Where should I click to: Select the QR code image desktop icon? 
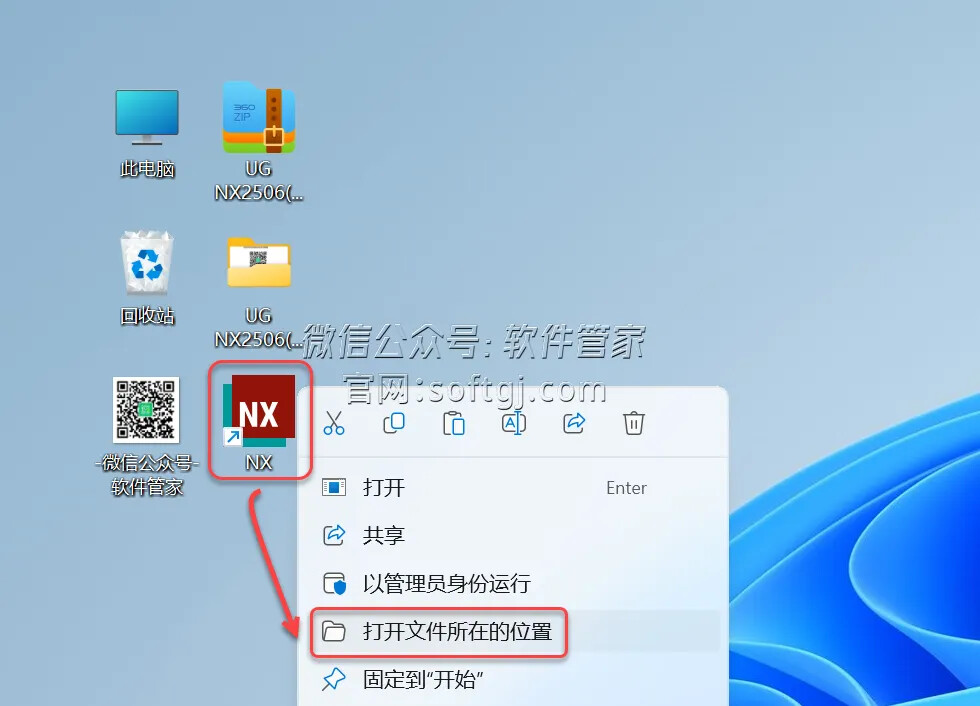click(146, 410)
